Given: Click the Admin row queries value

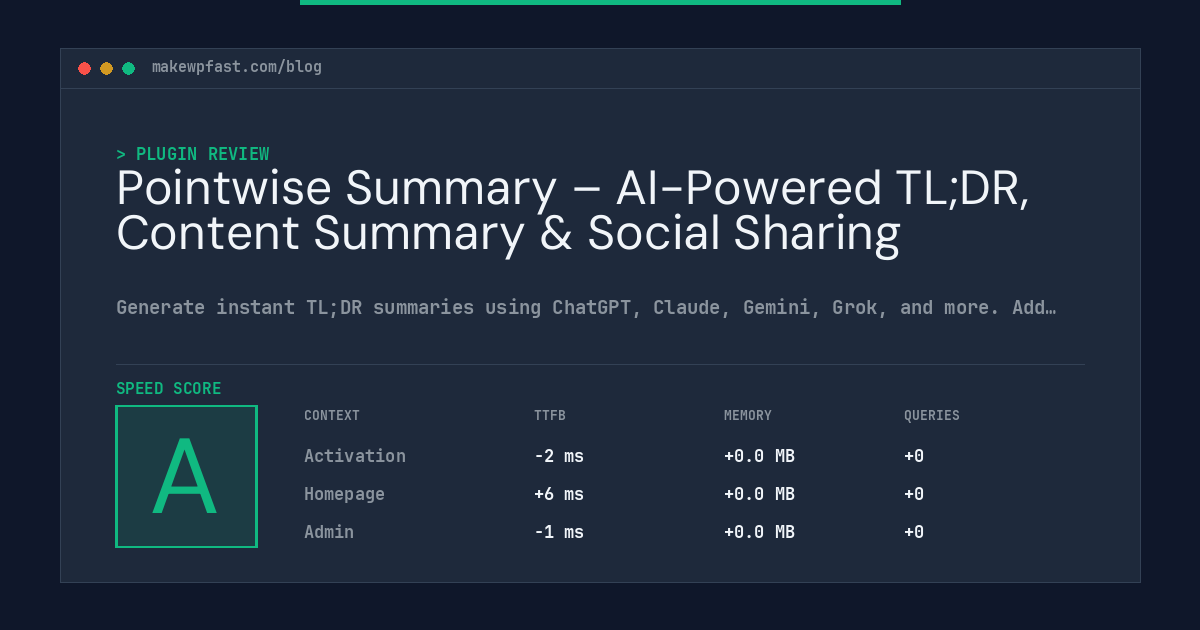Looking at the screenshot, I should click(x=914, y=532).
